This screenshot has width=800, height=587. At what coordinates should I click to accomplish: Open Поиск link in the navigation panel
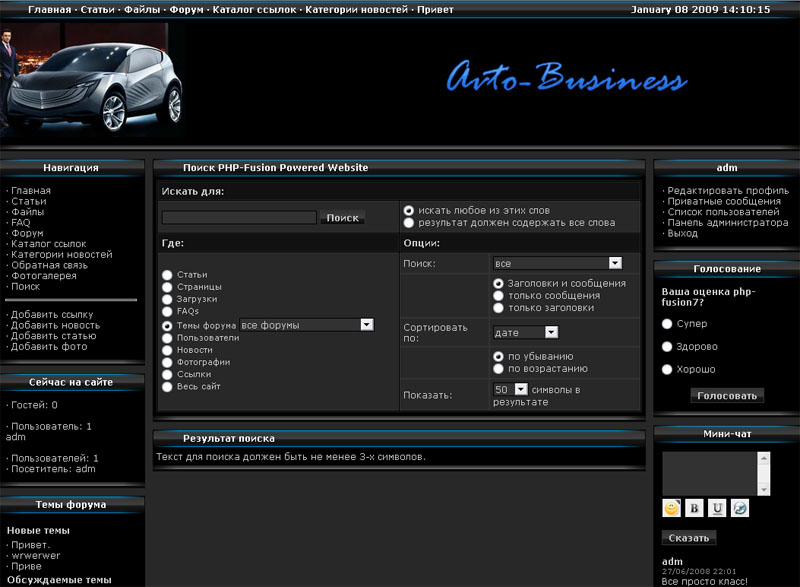pyautogui.click(x=26, y=287)
